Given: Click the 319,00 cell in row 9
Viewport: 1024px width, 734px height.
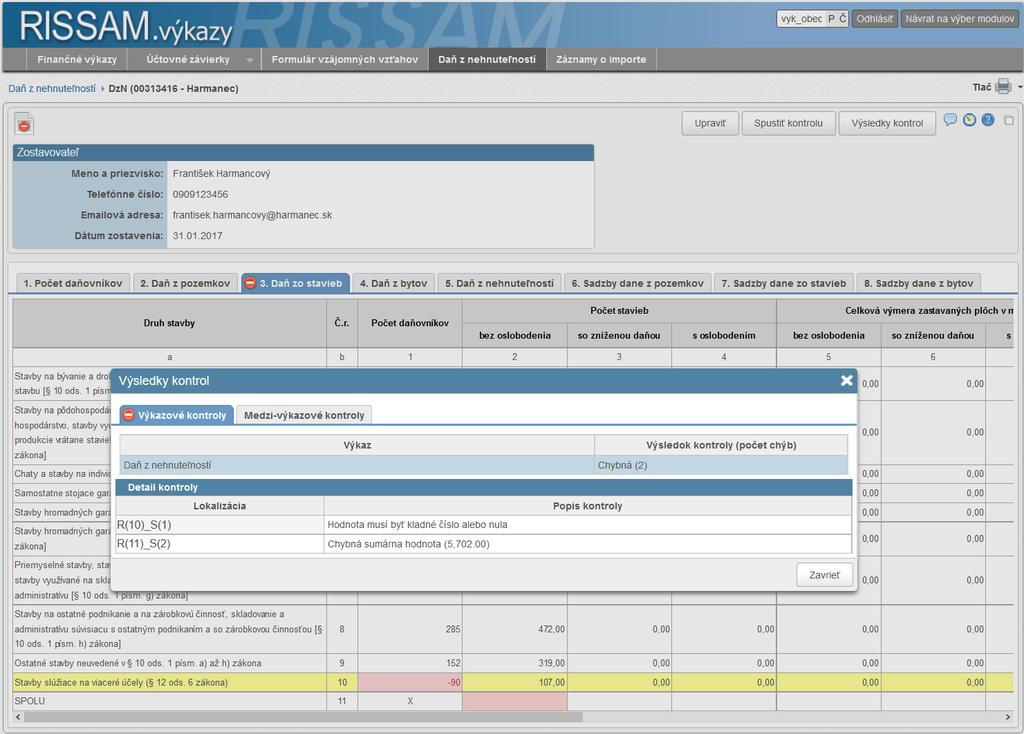Looking at the screenshot, I should (x=515, y=663).
